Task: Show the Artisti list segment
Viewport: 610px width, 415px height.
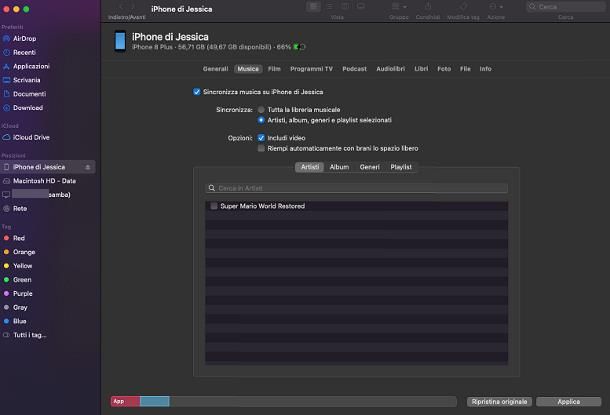Action: tap(310, 167)
